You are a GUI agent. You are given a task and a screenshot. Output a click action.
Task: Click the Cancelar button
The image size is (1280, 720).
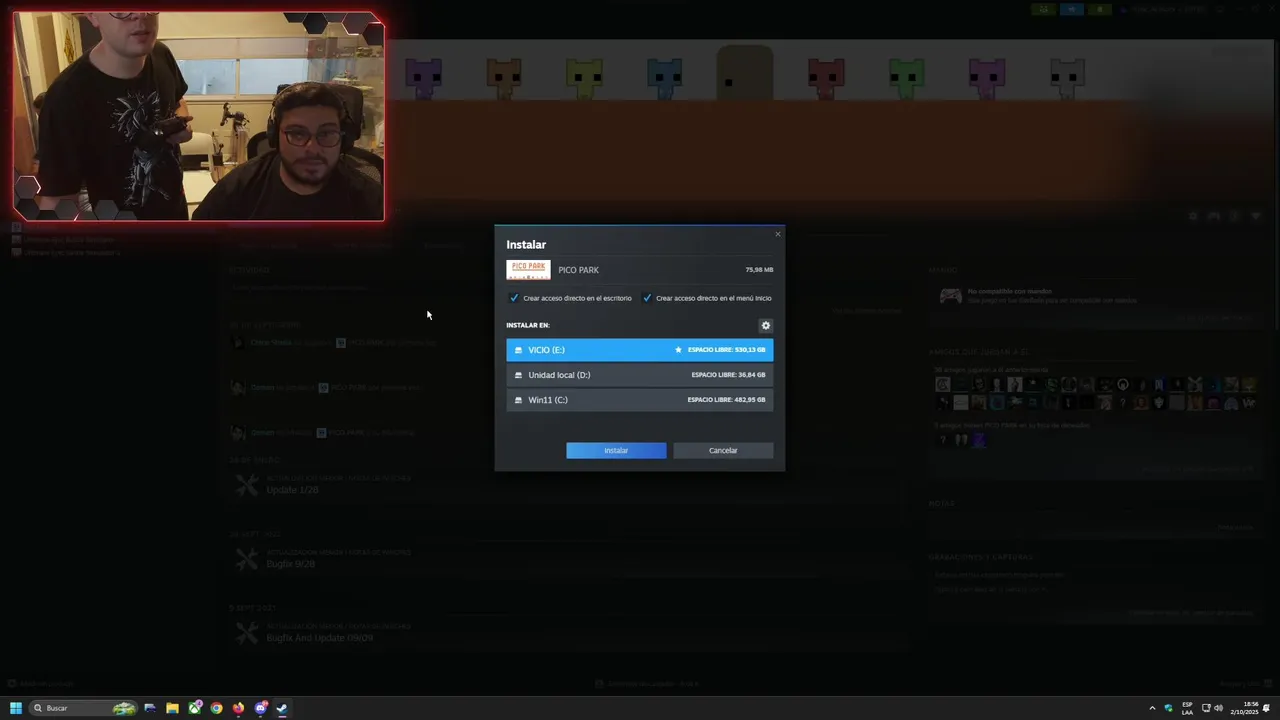click(723, 450)
